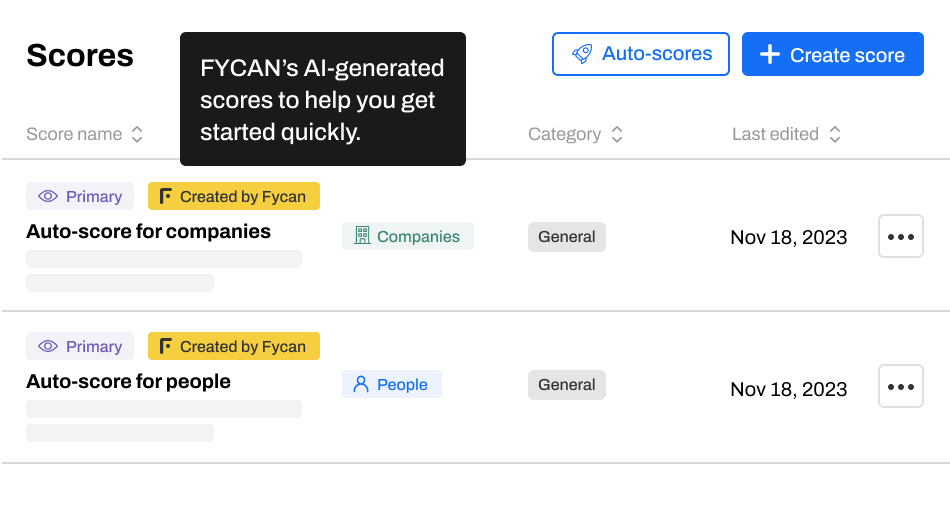Click the eye icon on companies Primary badge

(48, 196)
